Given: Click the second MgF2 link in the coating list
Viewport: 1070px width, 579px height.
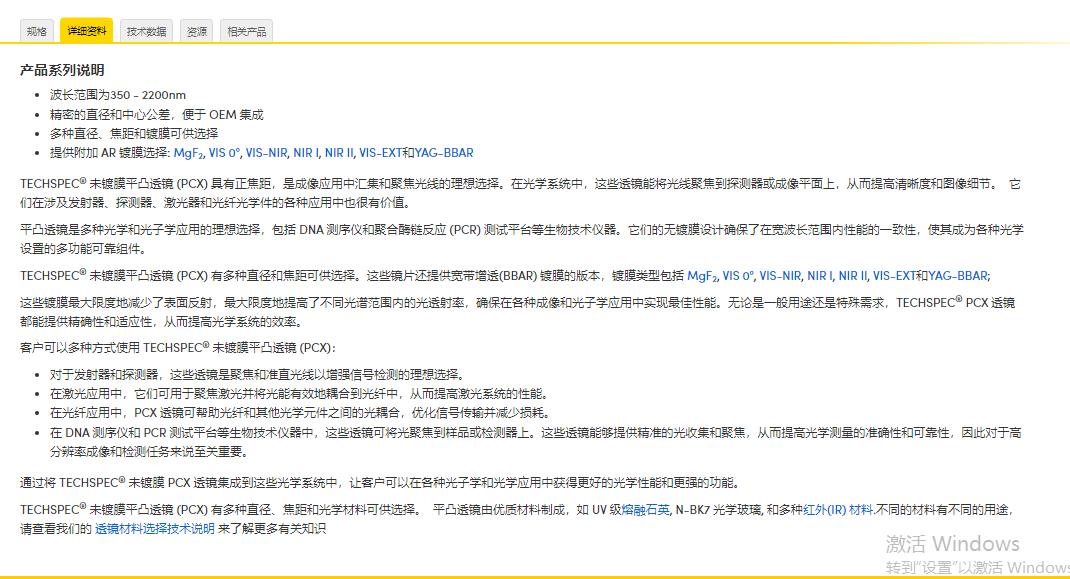Looking at the screenshot, I should point(706,276).
